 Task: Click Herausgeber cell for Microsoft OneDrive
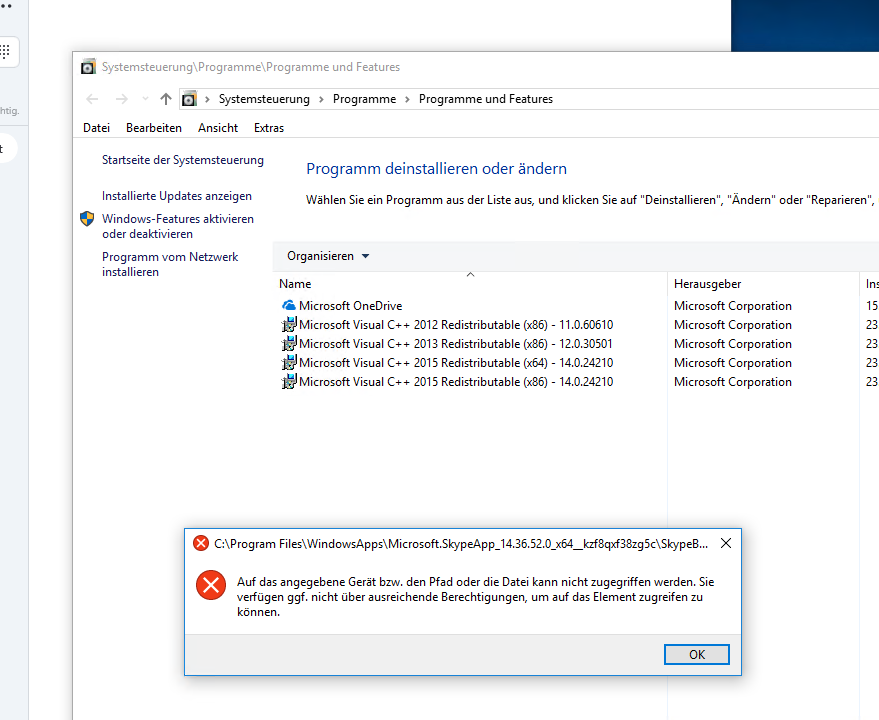coord(733,306)
